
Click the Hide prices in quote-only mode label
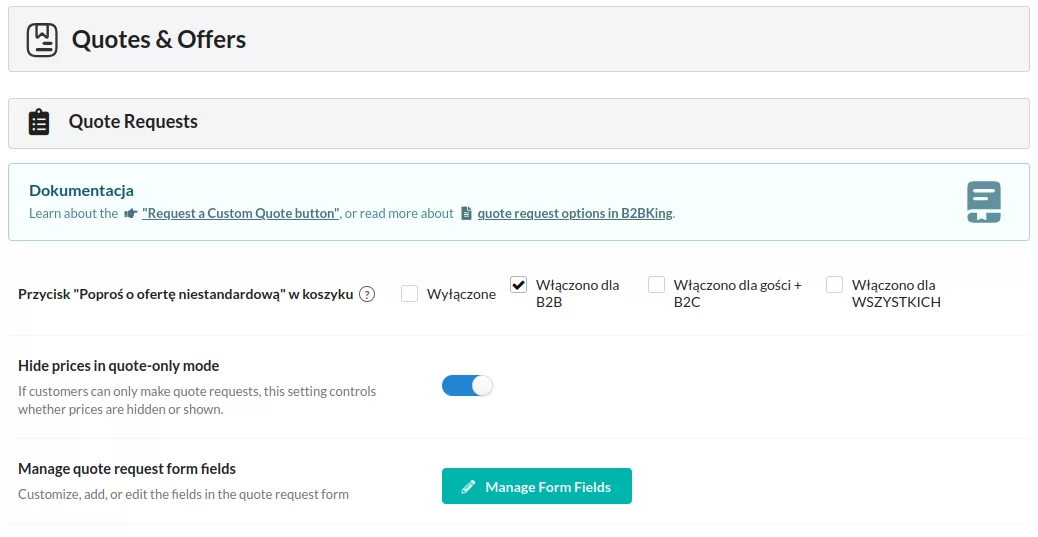tap(119, 366)
